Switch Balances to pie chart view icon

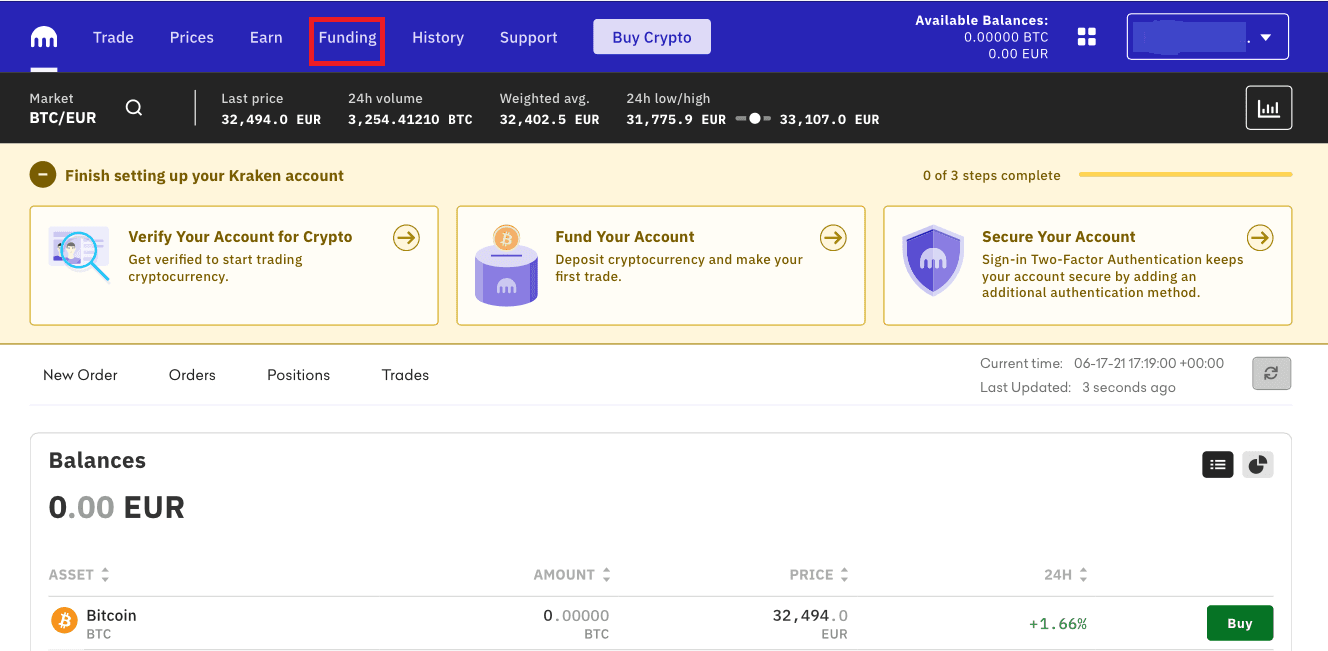pos(1258,464)
